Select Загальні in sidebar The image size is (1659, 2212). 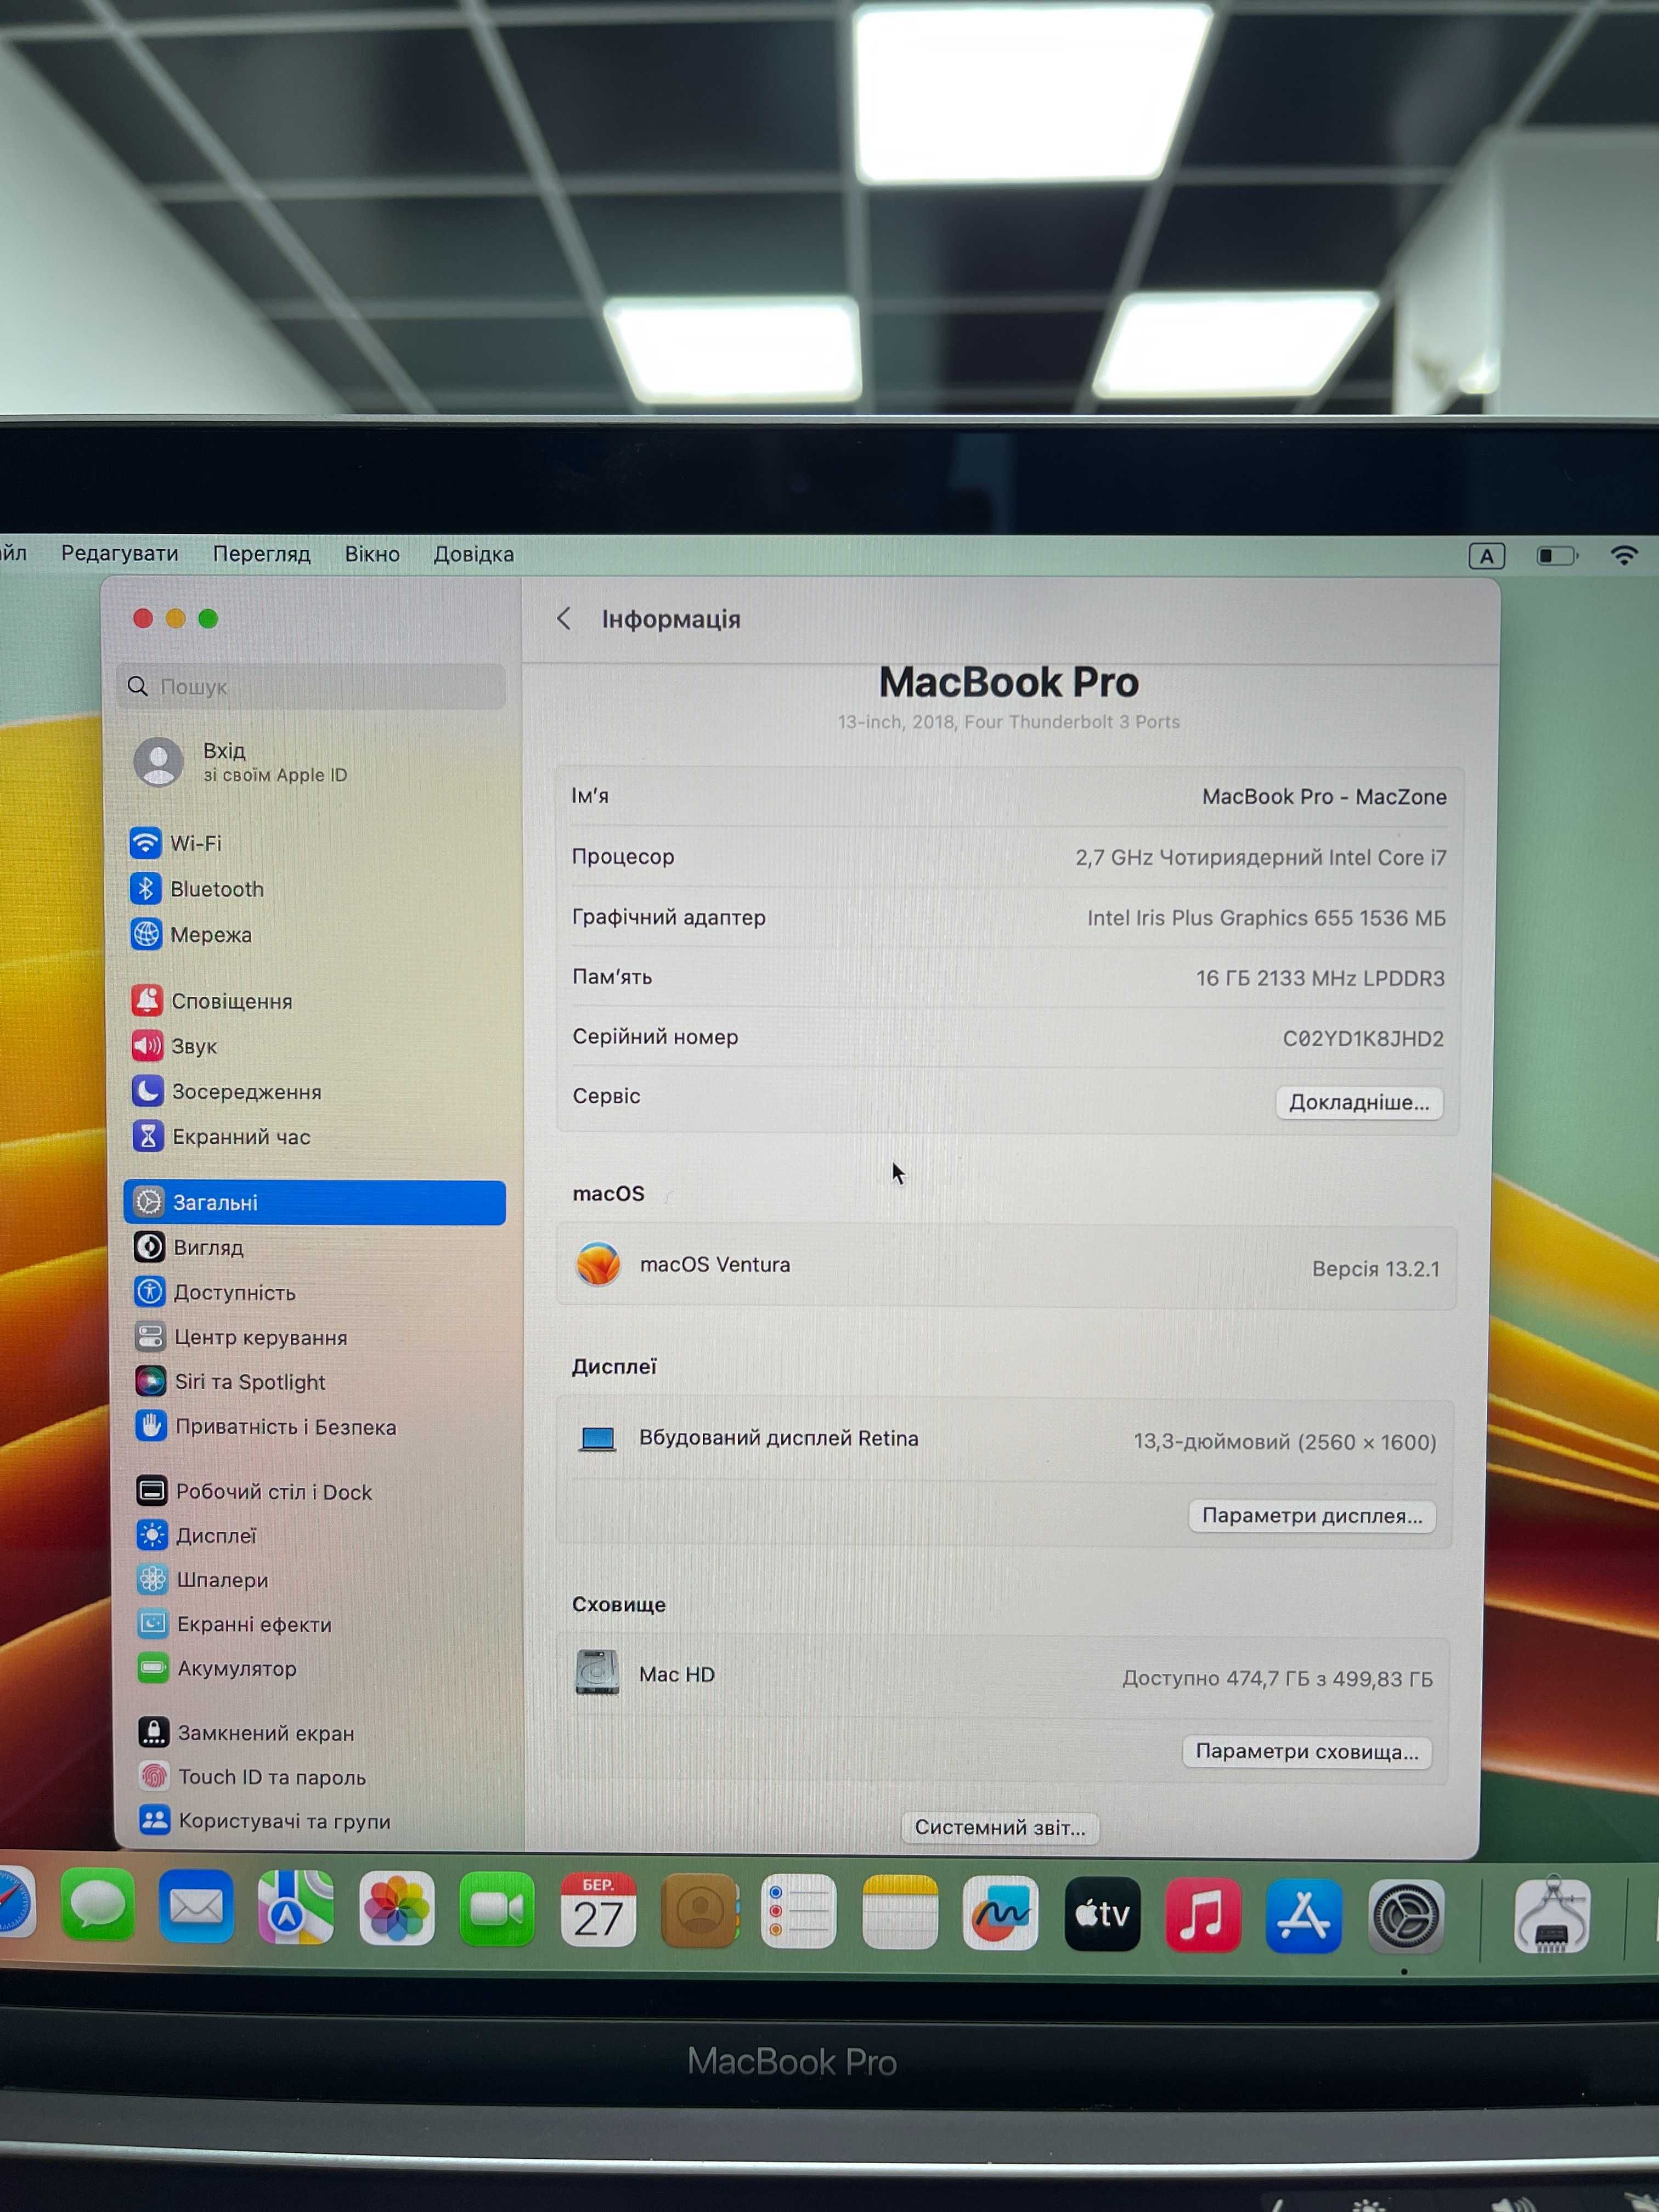(315, 1202)
